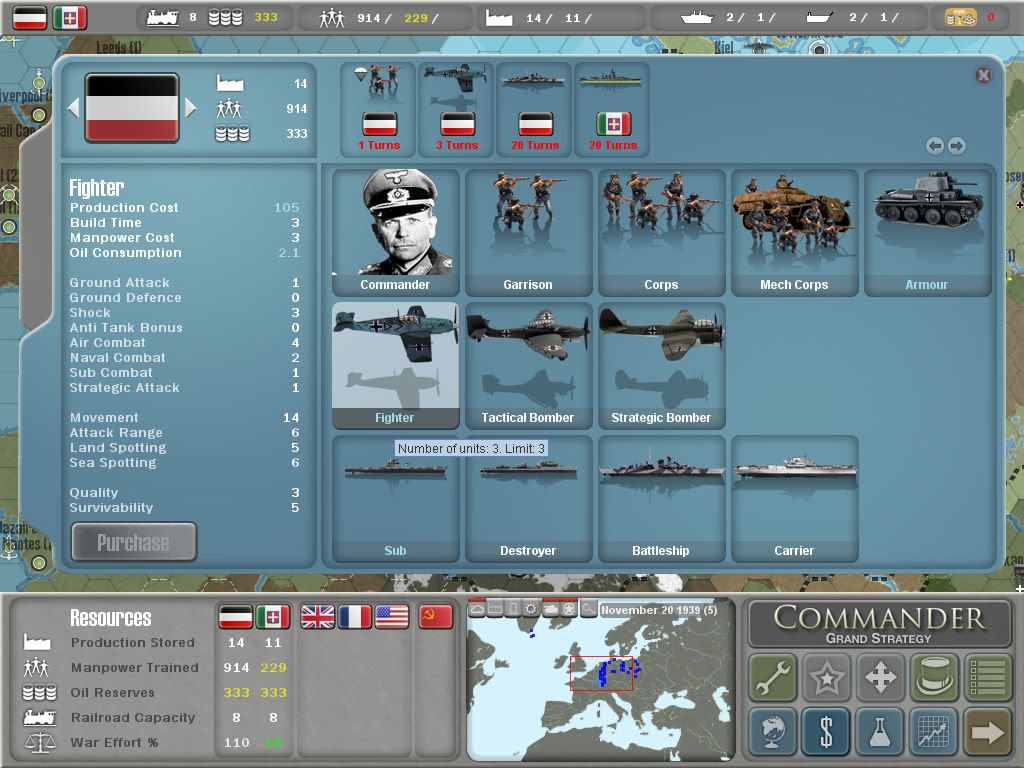This screenshot has height=768, width=1024.
Task: Click the large German flag in panel
Action: click(132, 108)
